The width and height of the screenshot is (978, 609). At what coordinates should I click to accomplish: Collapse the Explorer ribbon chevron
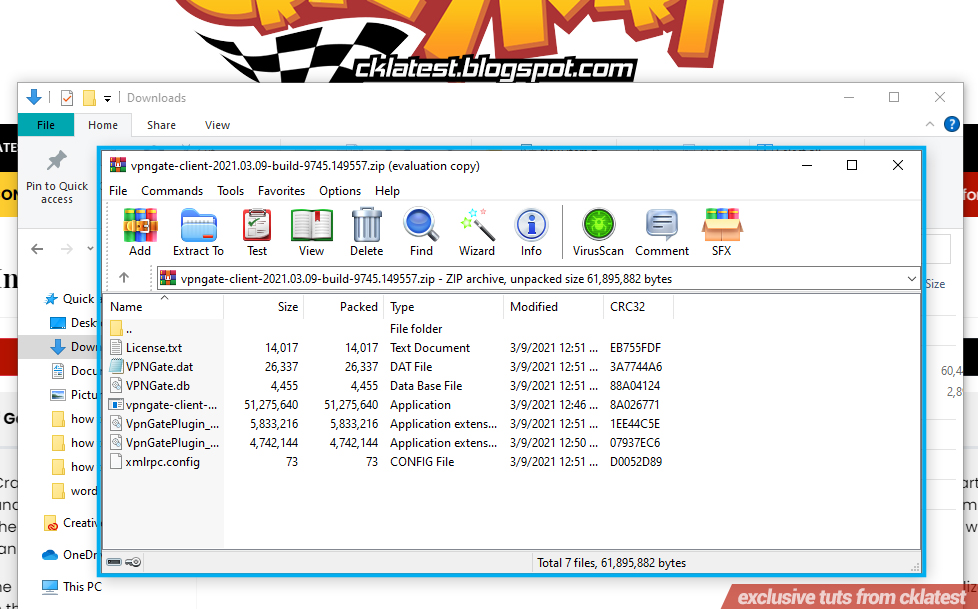[930, 124]
